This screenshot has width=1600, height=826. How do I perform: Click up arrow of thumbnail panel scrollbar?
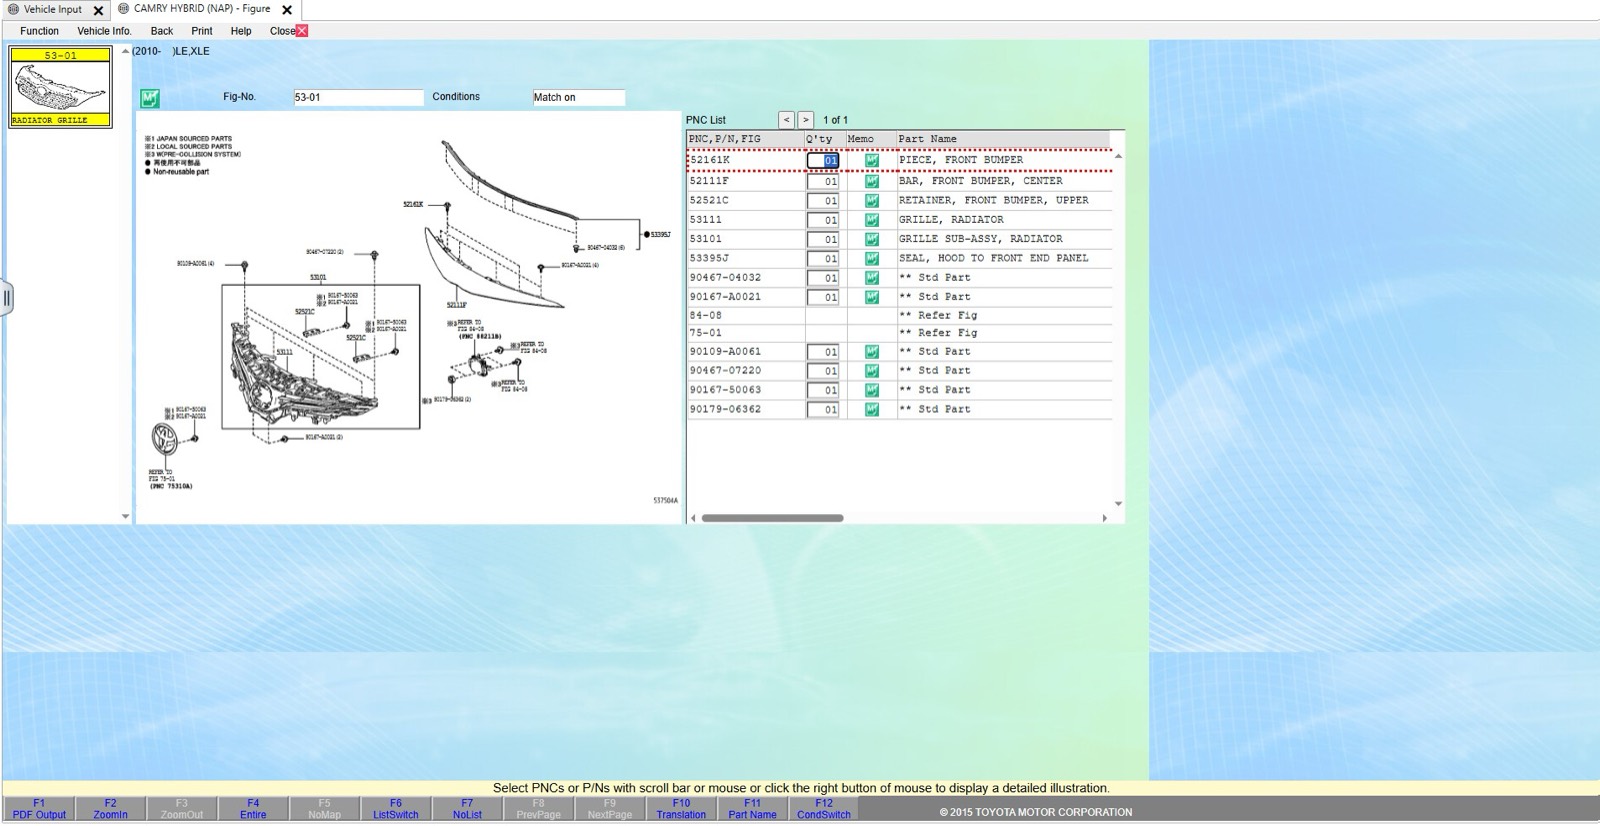click(x=125, y=51)
